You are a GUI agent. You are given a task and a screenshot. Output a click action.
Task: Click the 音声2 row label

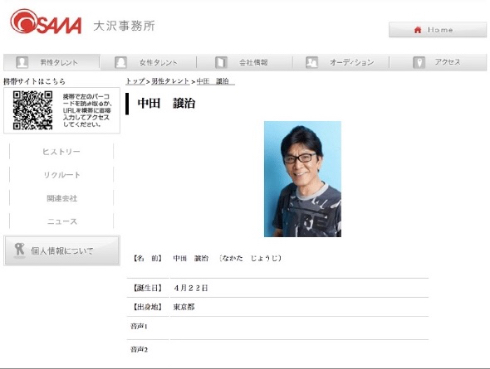[x=139, y=349]
